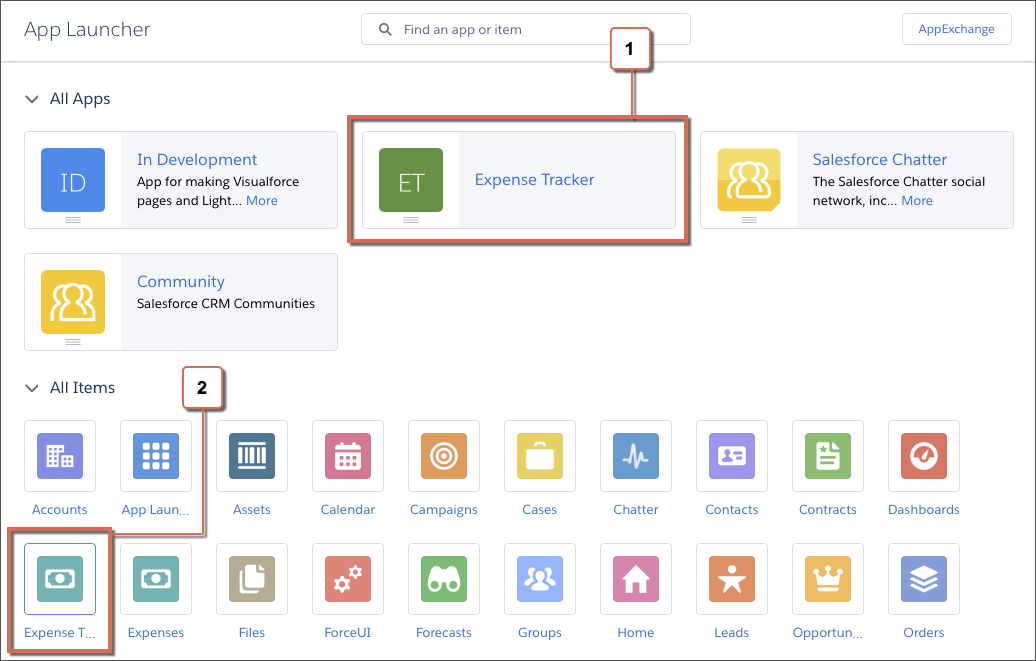Click the Leads label
Screen dimensions: 1036x661
(x=731, y=633)
